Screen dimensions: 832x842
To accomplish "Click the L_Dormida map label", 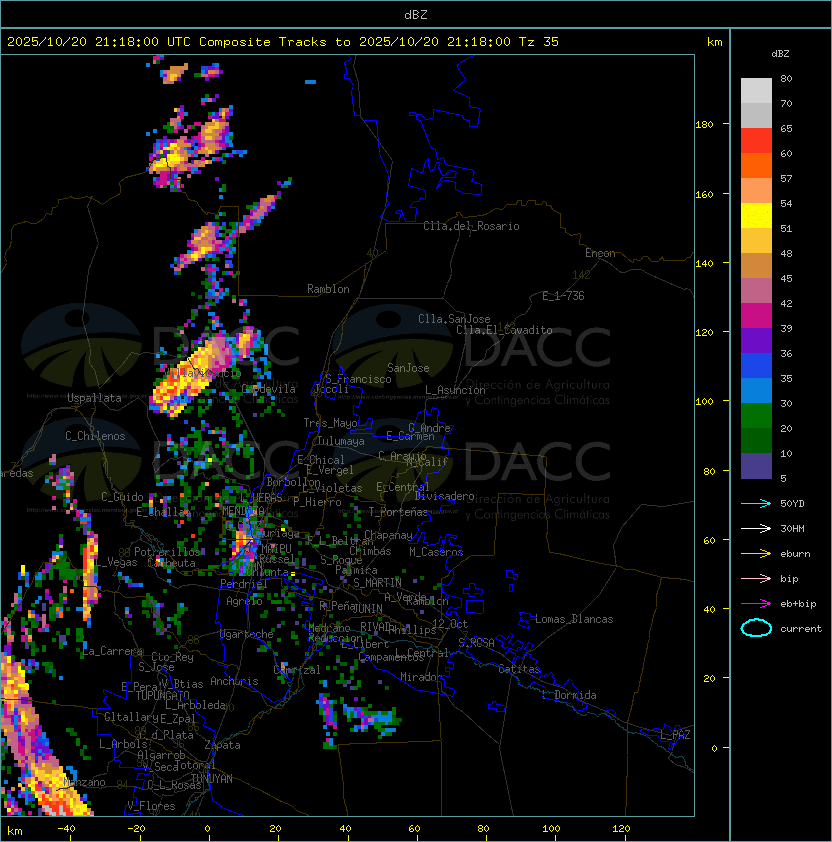I will [569, 695].
